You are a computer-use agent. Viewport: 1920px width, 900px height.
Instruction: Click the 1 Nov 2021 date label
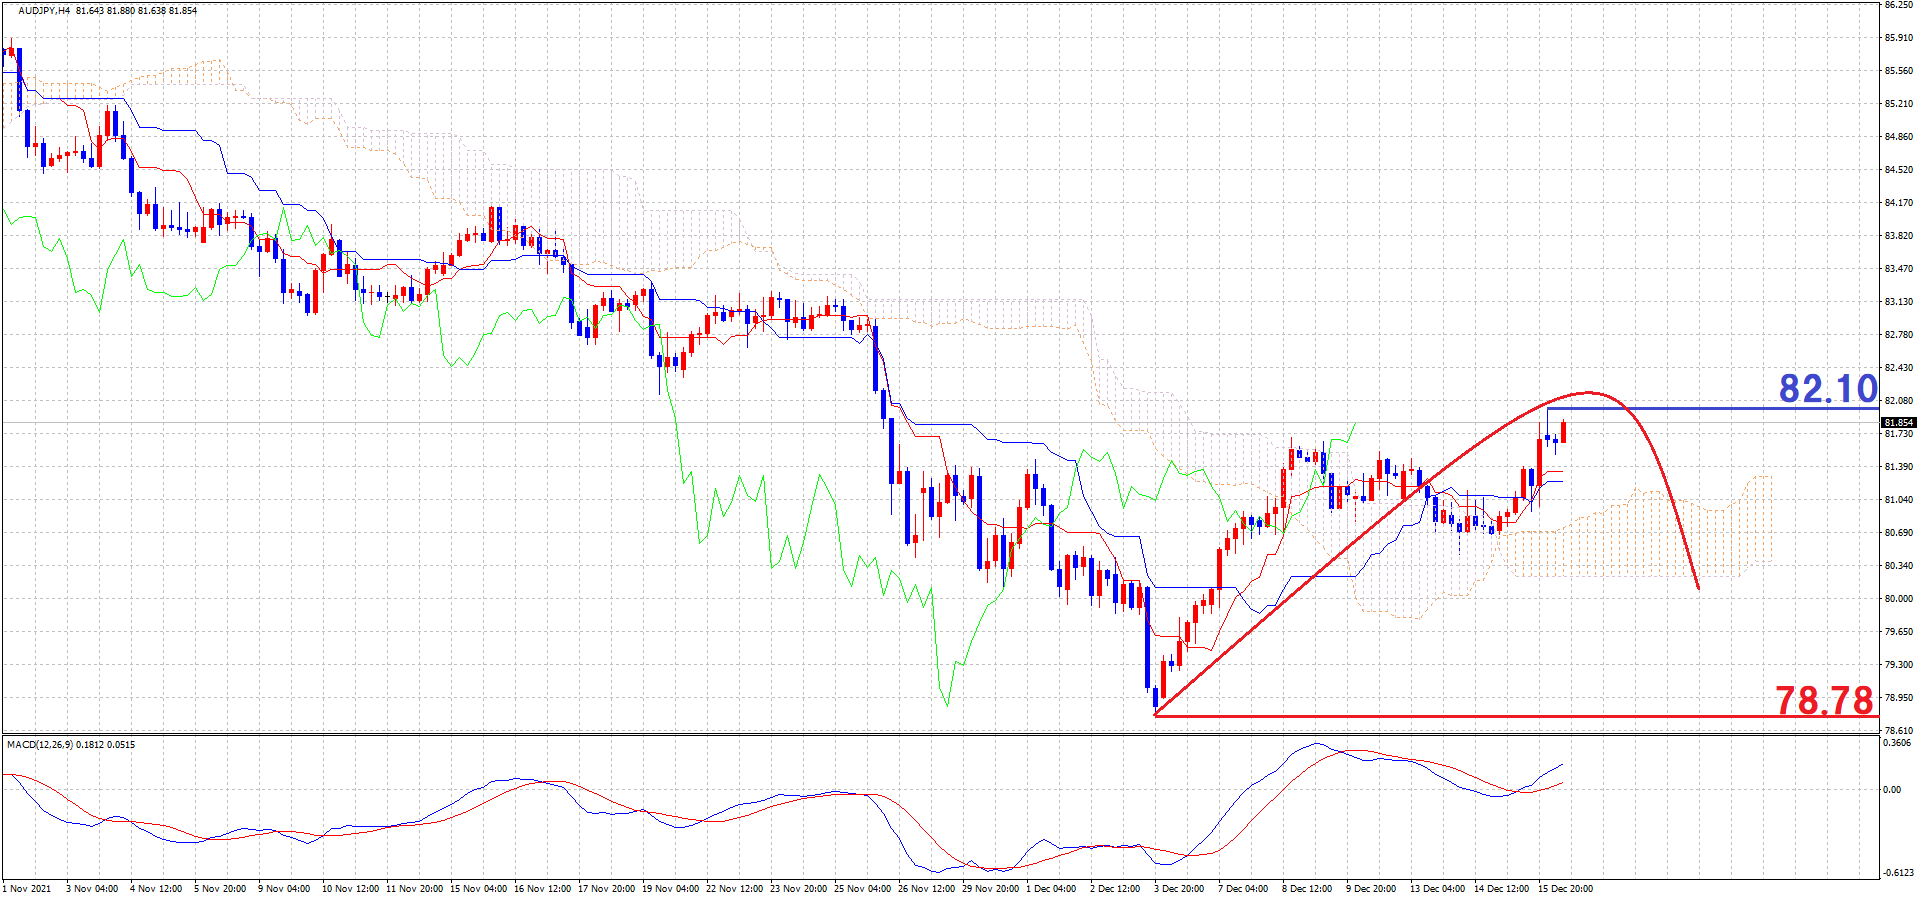coord(29,888)
